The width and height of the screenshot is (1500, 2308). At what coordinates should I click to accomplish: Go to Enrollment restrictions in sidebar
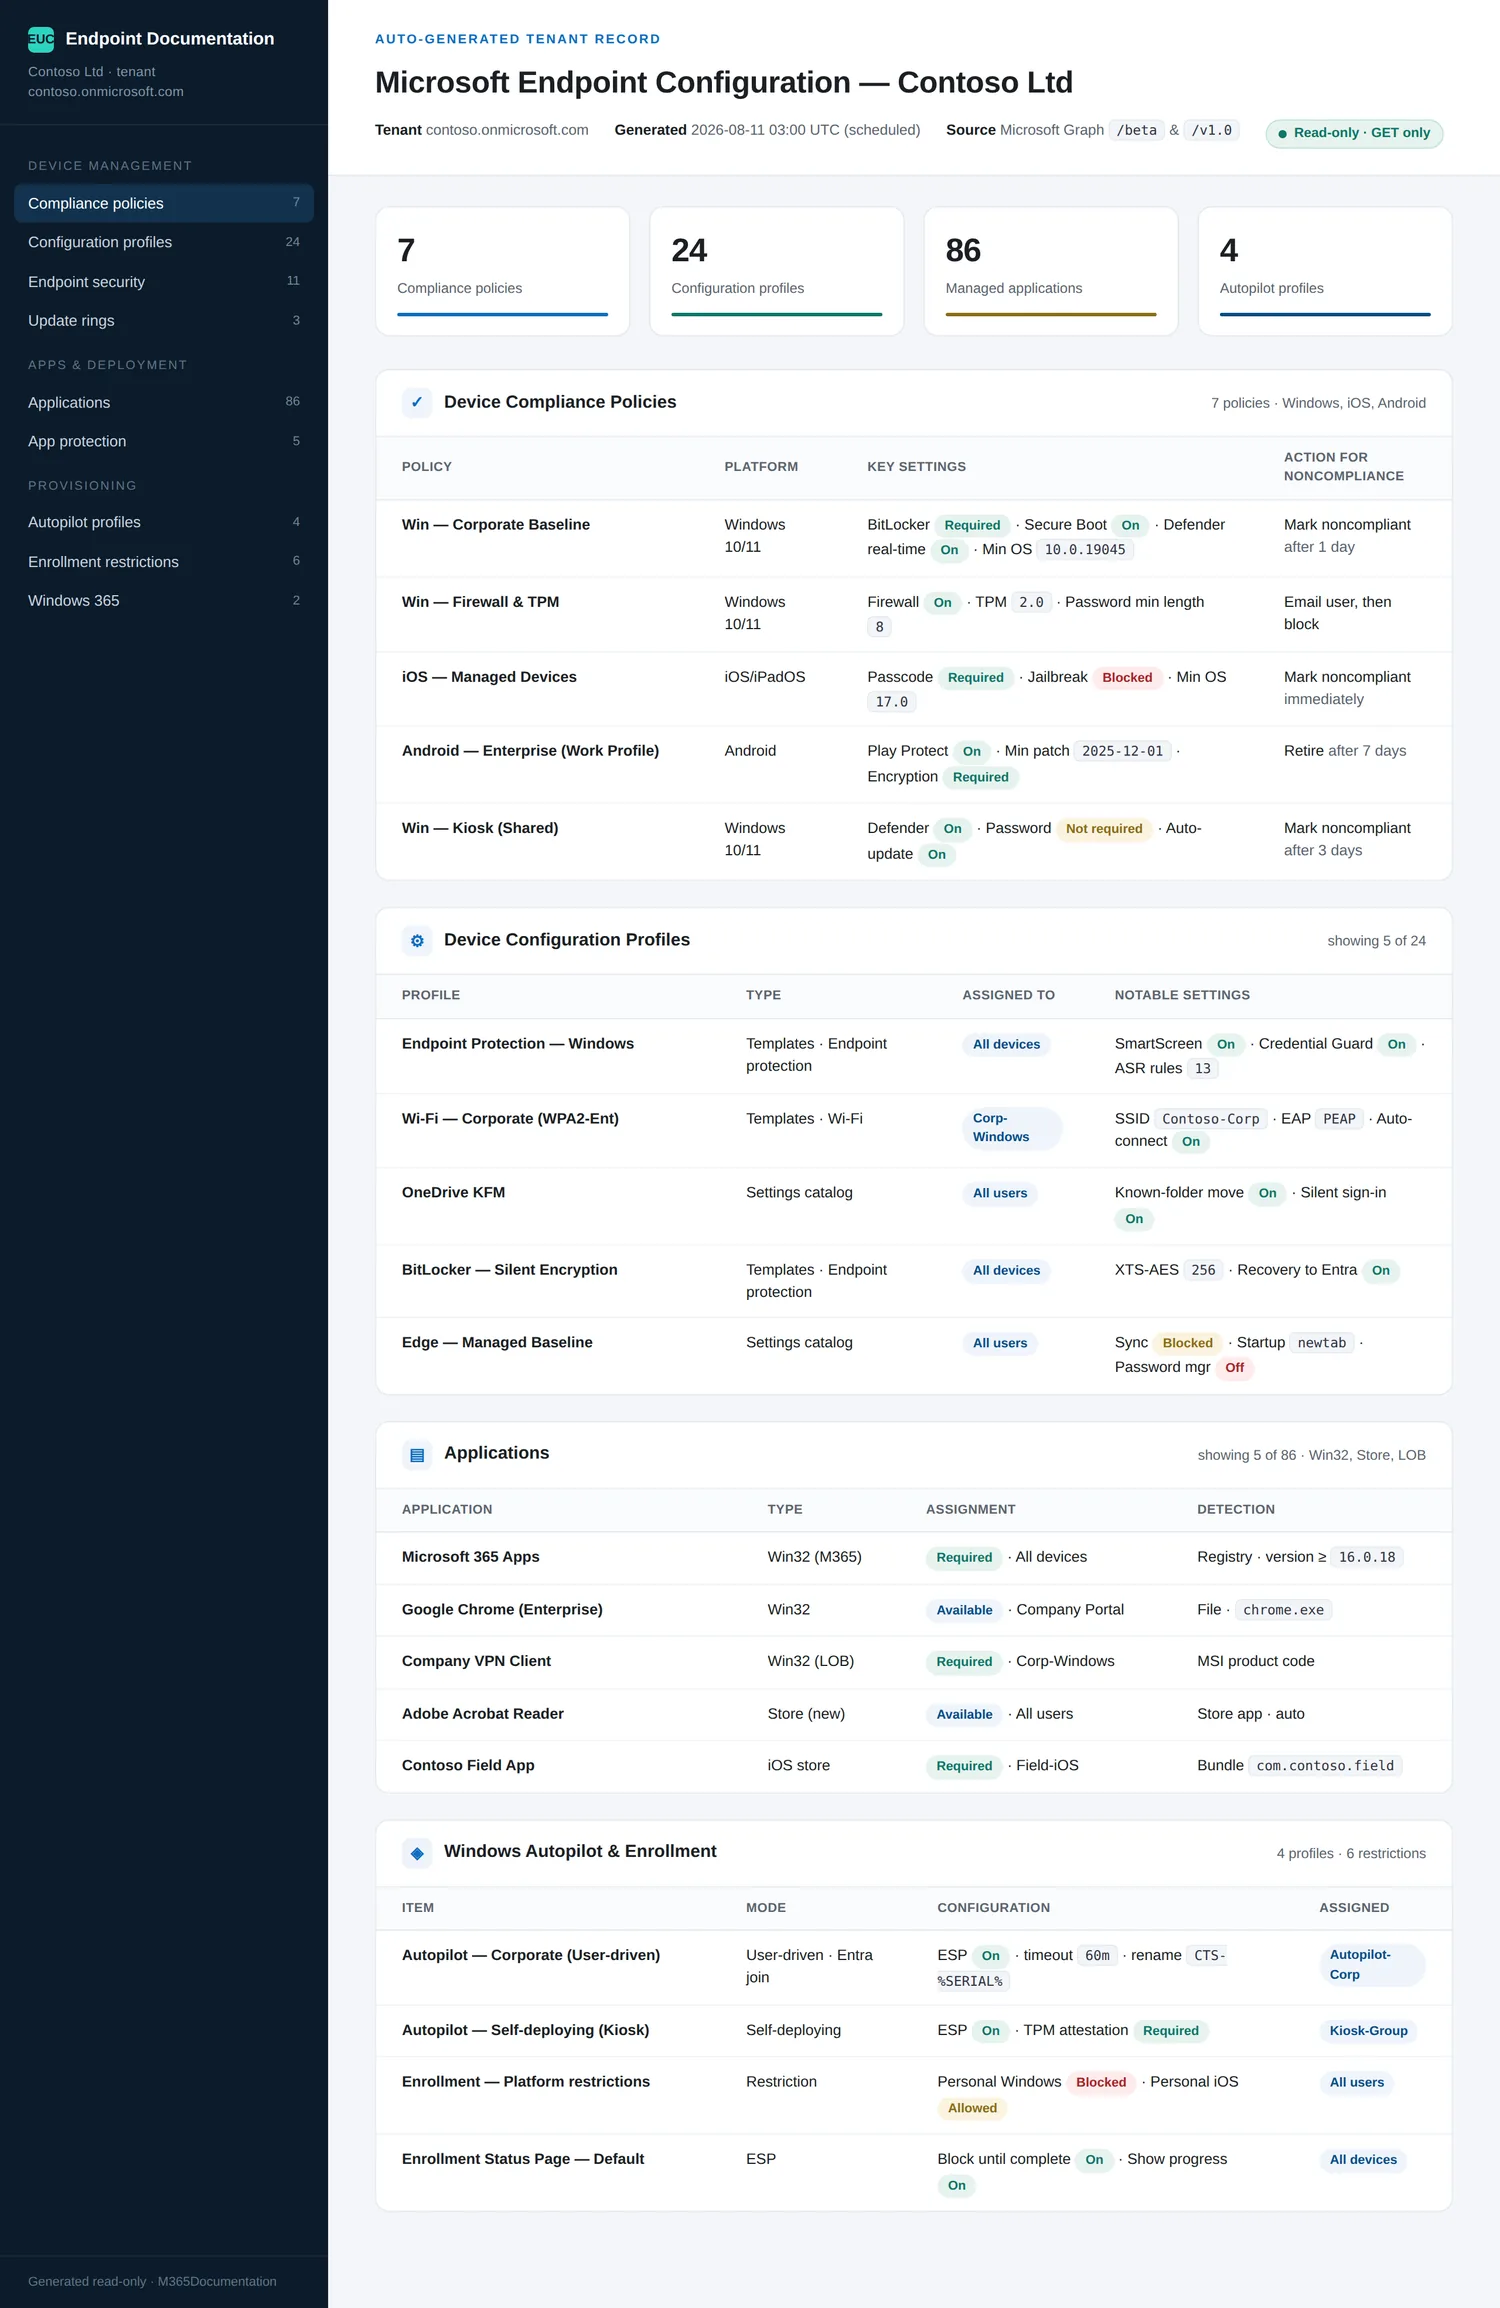pyautogui.click(x=164, y=561)
